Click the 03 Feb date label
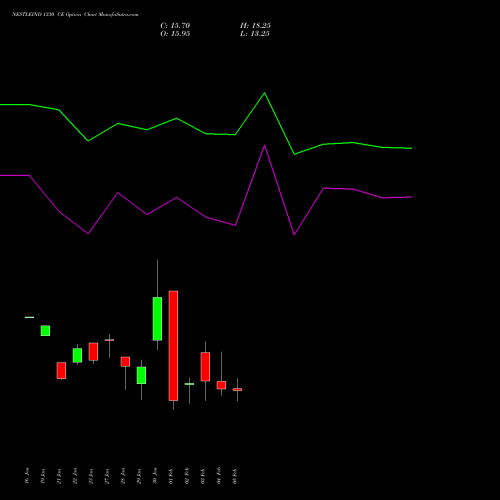This screenshot has width=500, height=500. (203, 476)
